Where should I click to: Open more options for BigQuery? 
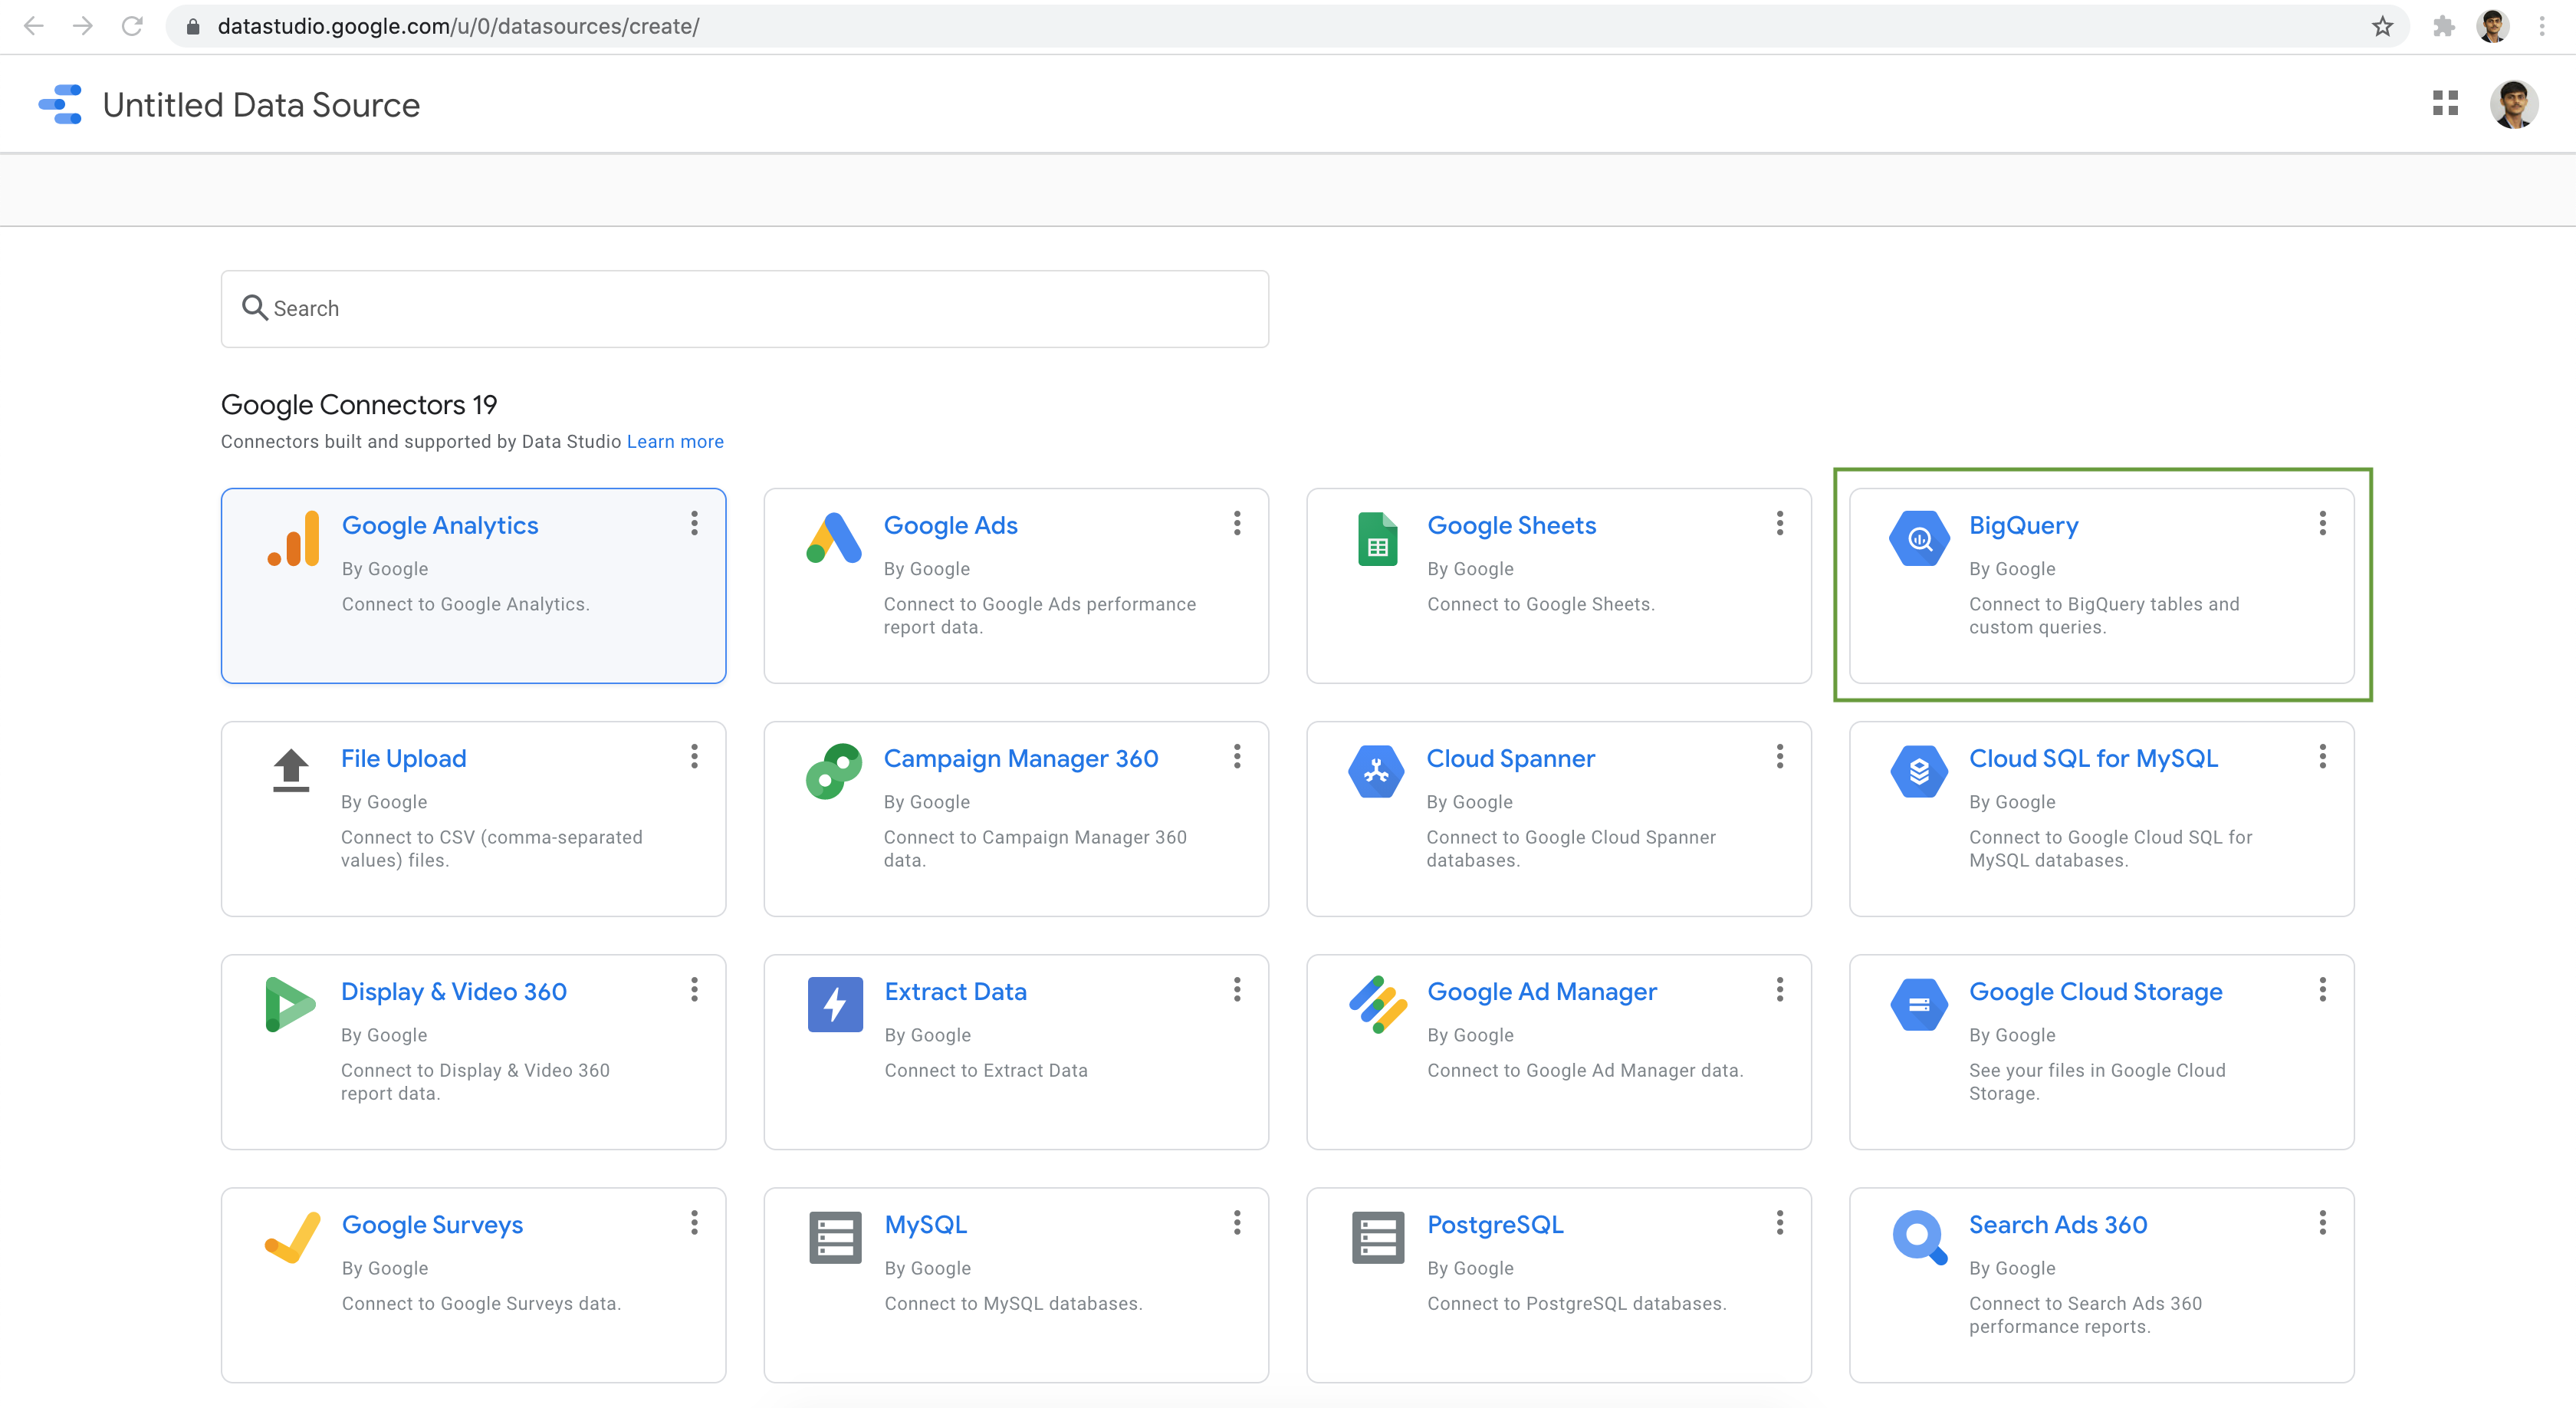[x=2322, y=523]
